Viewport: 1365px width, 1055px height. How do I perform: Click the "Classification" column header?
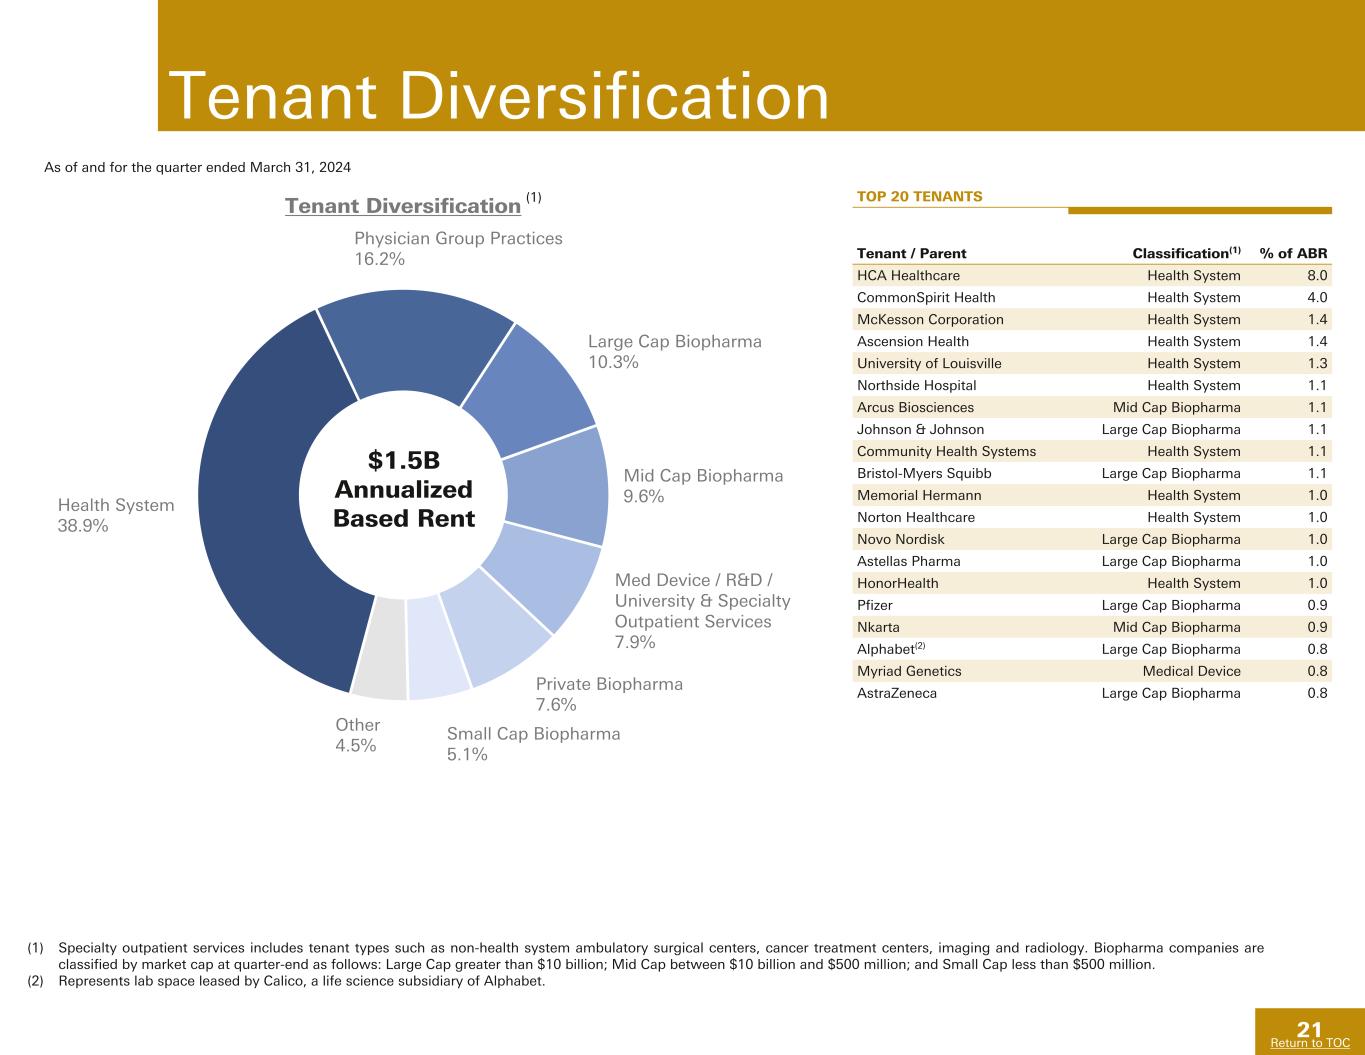[1187, 253]
